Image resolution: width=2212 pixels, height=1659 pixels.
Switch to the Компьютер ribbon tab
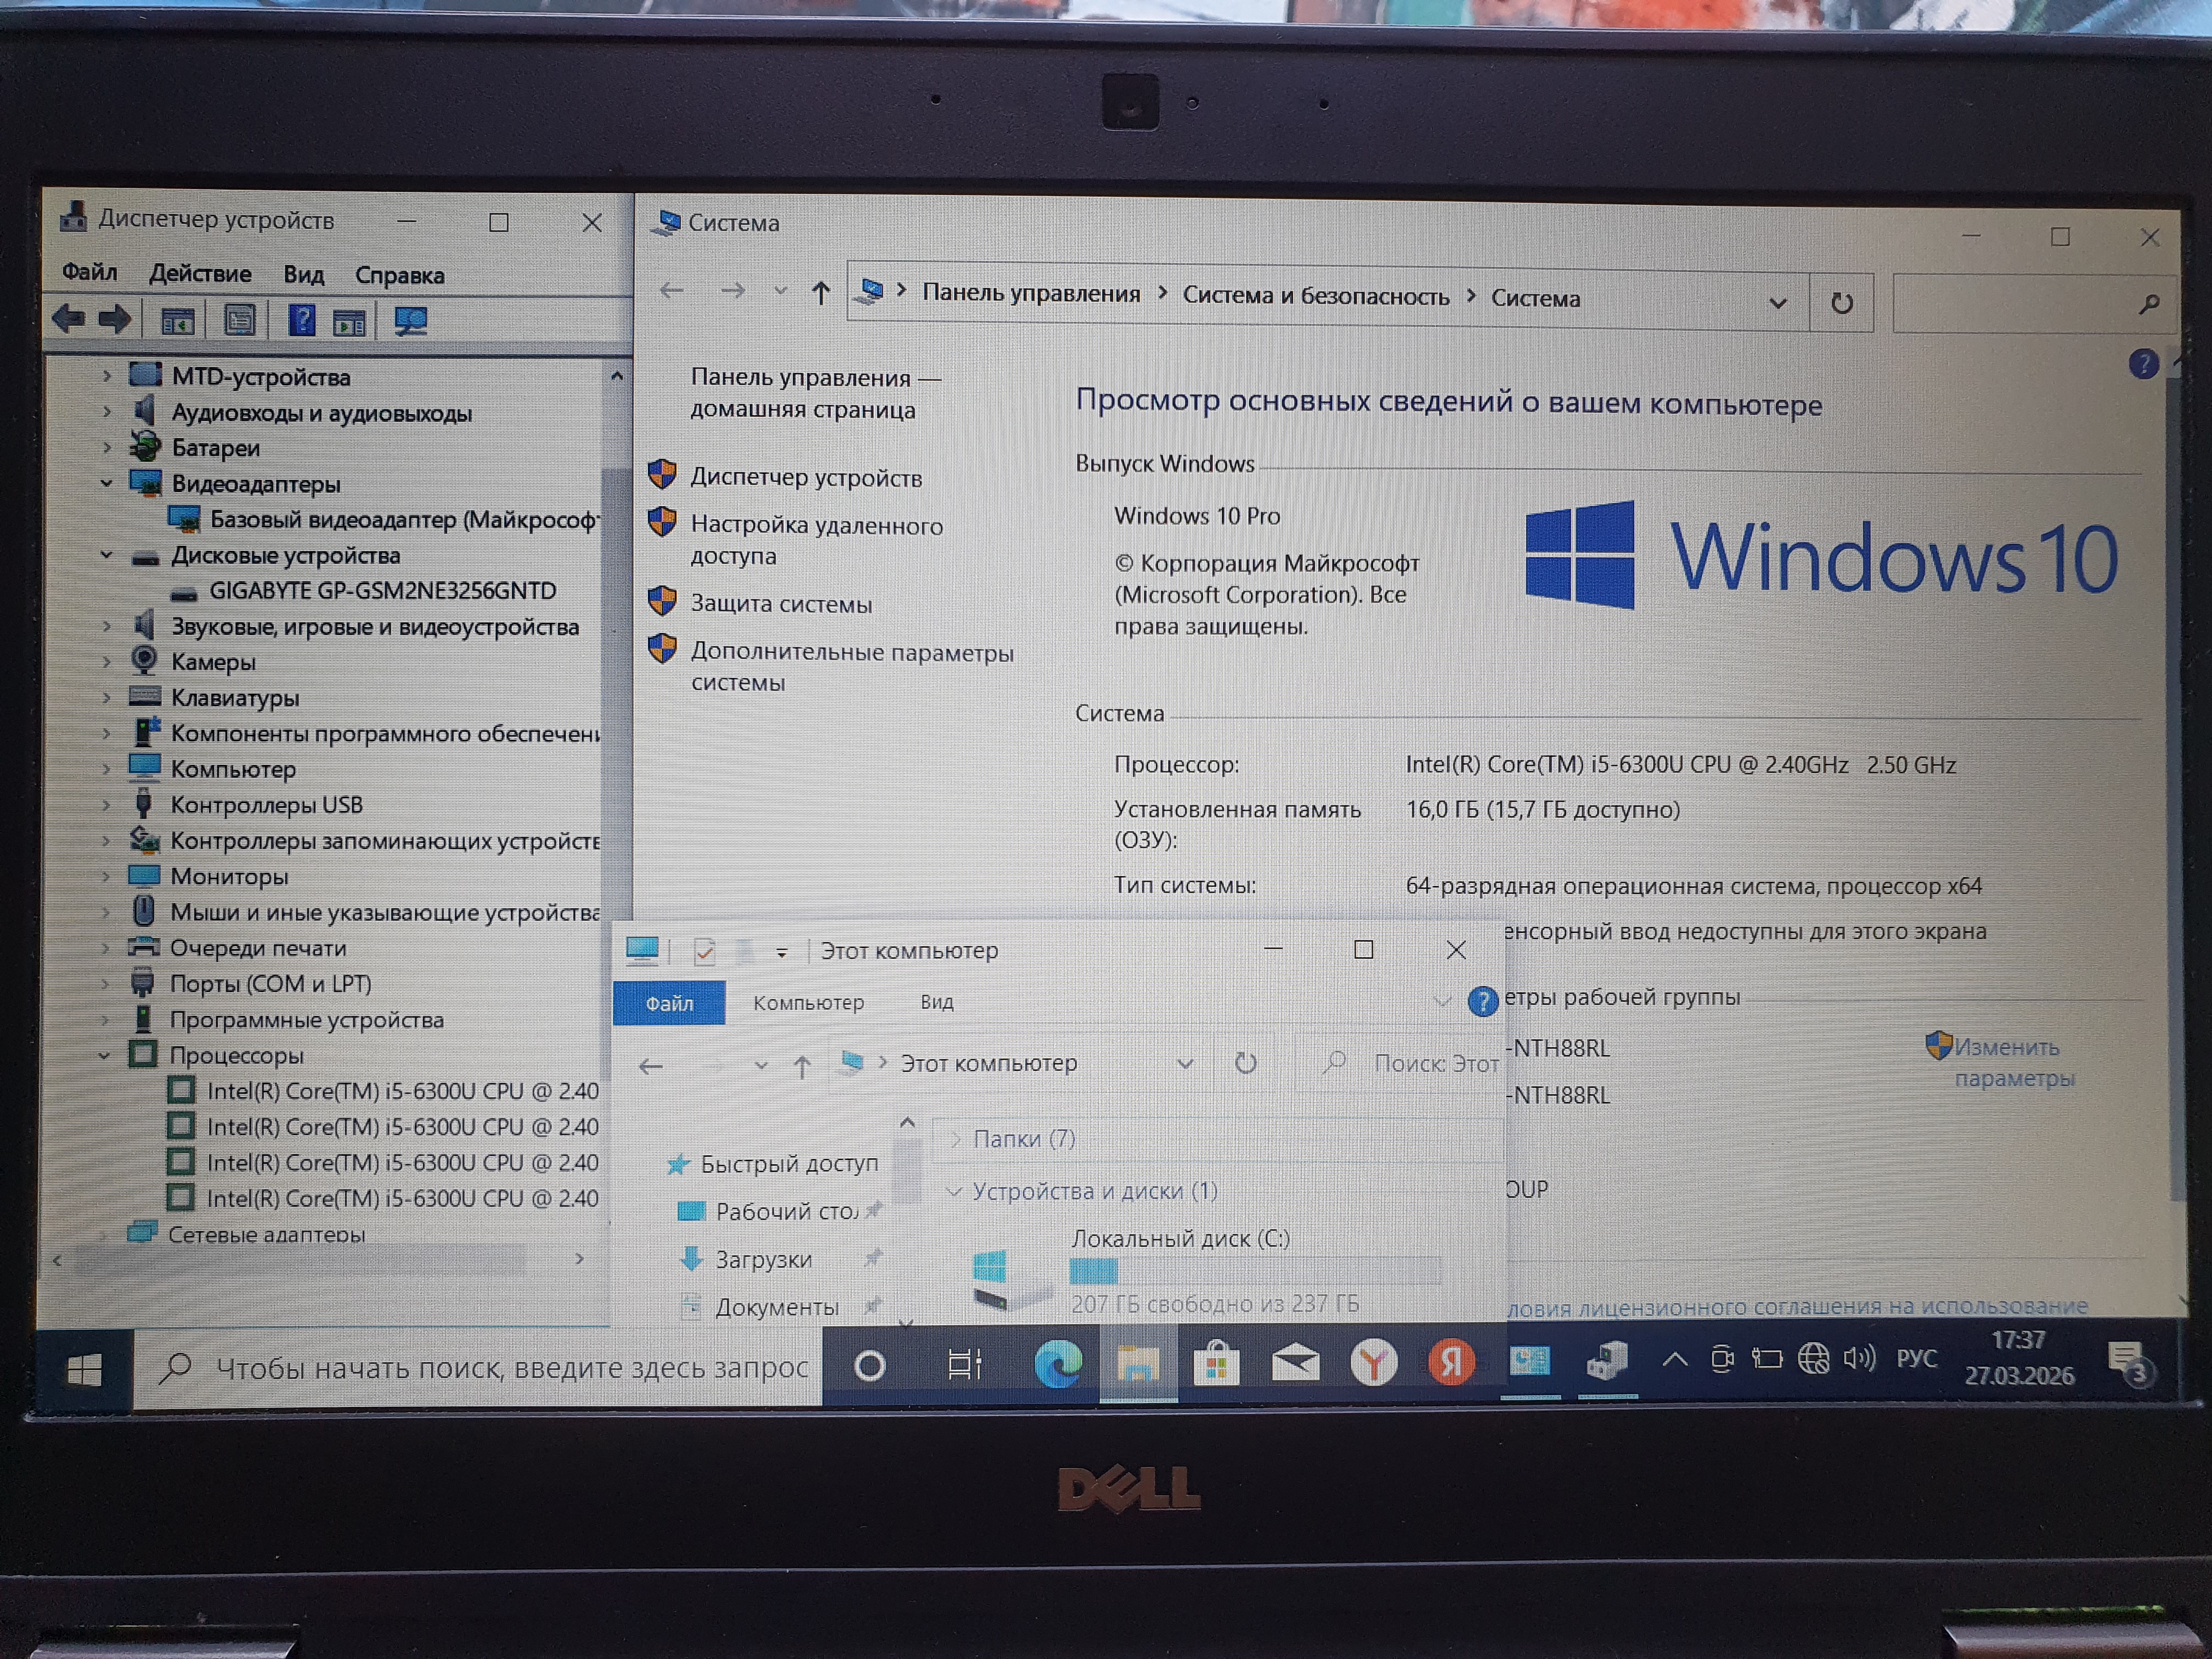click(x=808, y=1003)
